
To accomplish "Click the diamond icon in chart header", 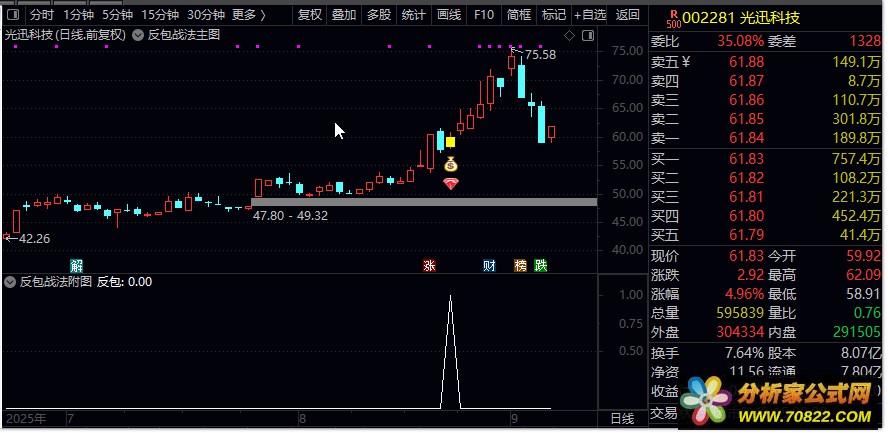I will [570, 36].
